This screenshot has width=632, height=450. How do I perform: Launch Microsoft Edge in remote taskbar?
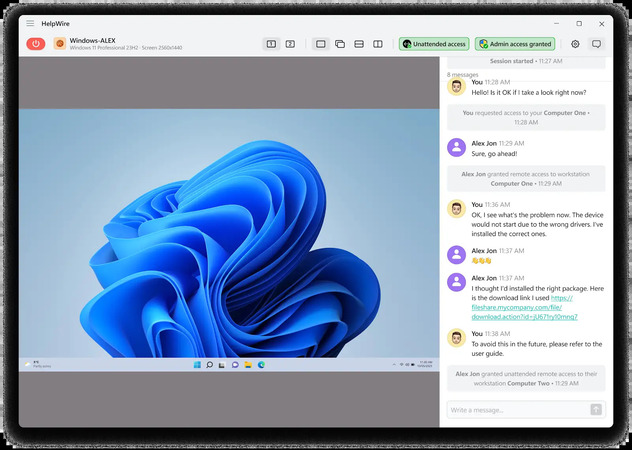click(x=261, y=365)
